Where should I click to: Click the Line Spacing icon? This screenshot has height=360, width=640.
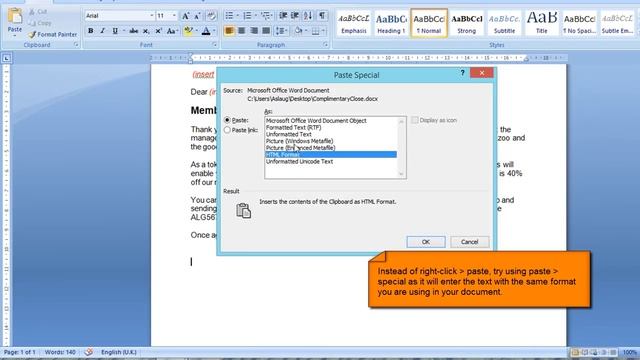(x=279, y=31)
